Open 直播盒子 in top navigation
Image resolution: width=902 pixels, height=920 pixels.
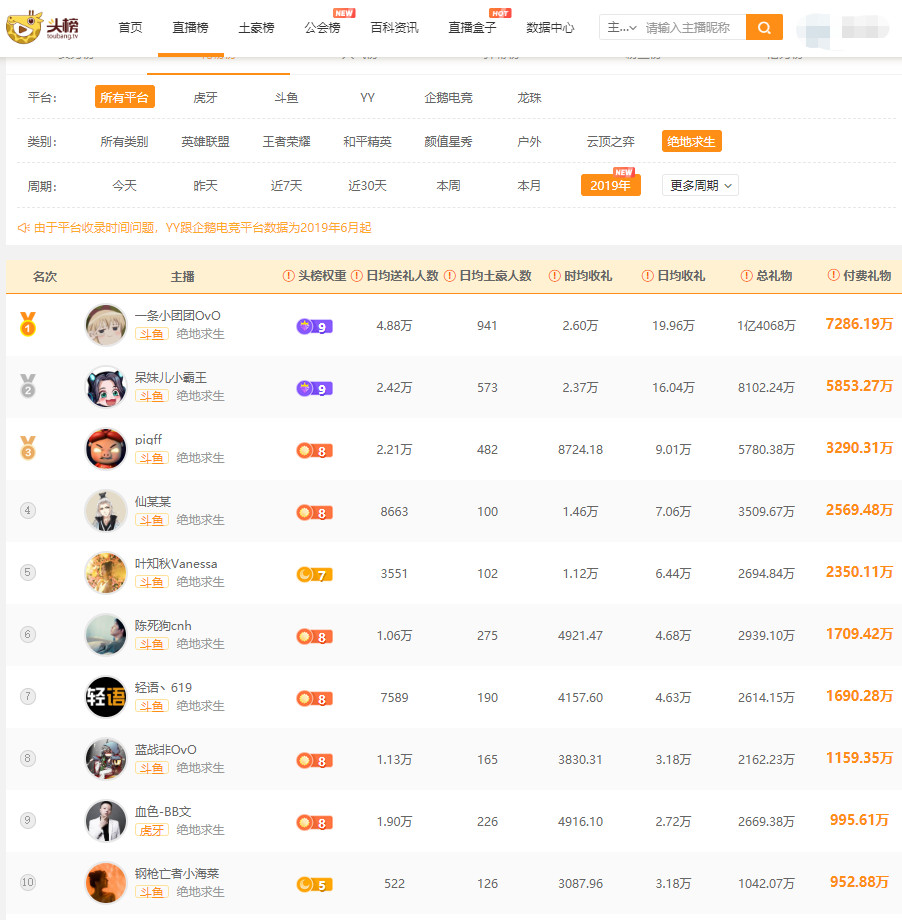tap(472, 28)
